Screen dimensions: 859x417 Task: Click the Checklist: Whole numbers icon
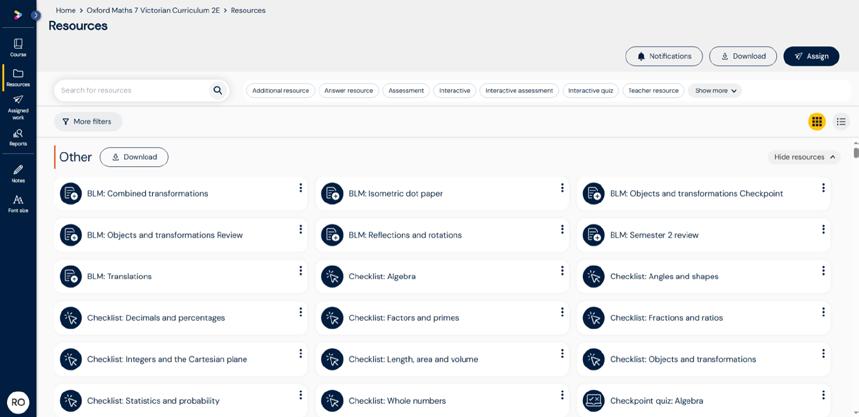pos(332,401)
